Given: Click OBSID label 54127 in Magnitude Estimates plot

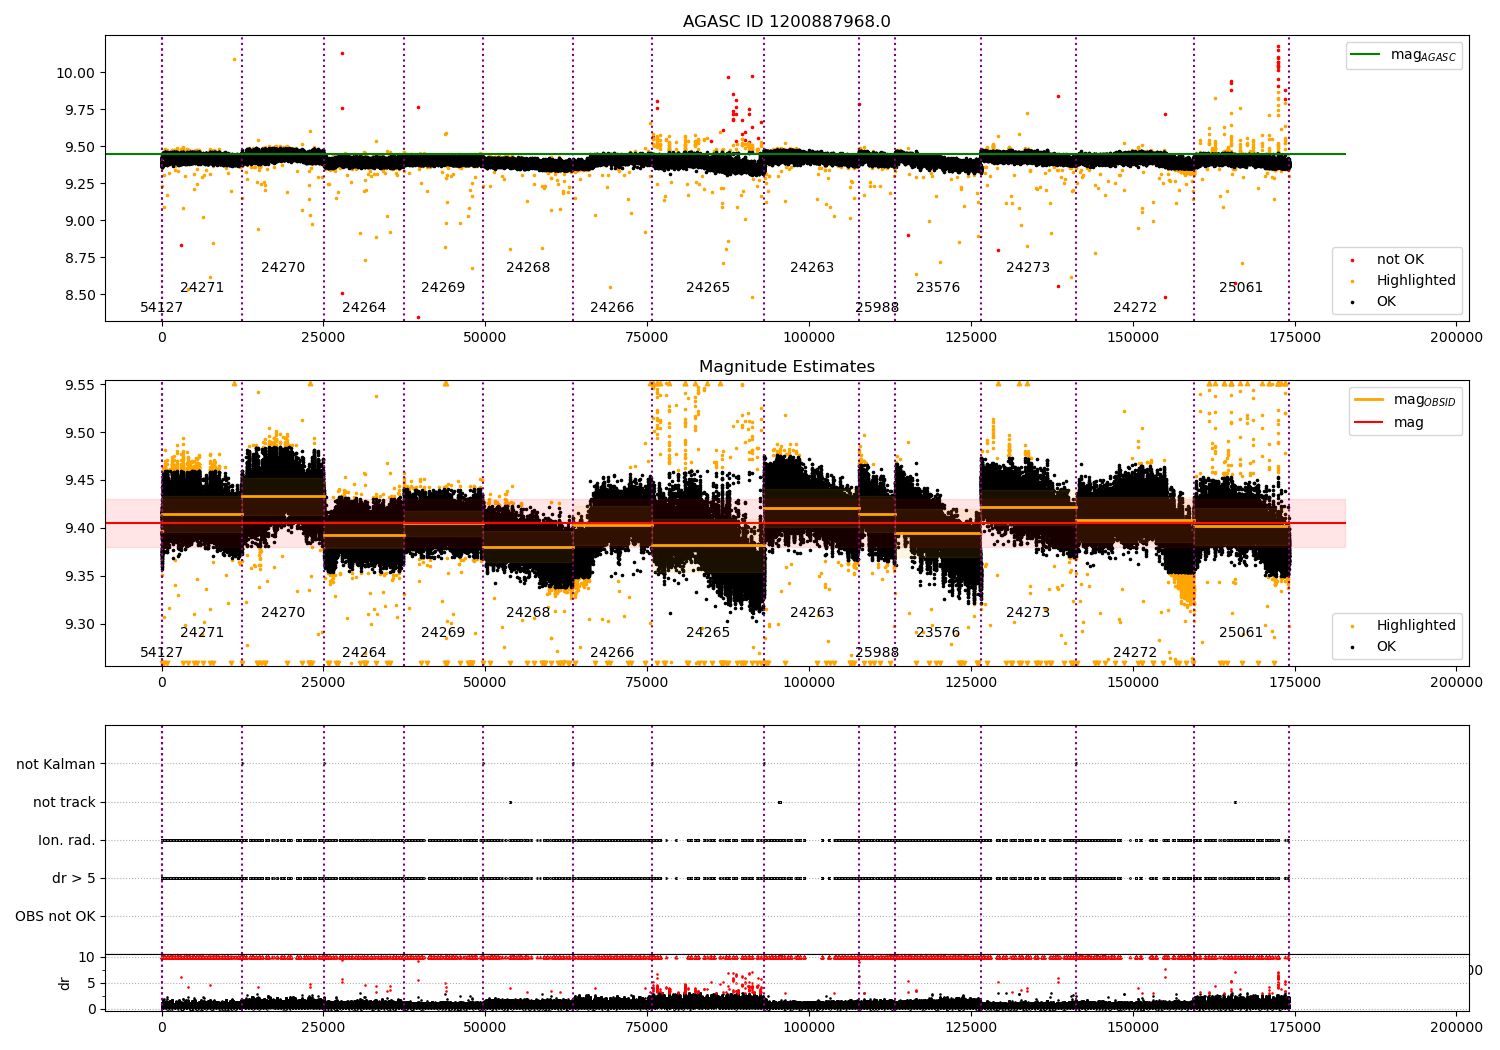Looking at the screenshot, I should click(162, 653).
